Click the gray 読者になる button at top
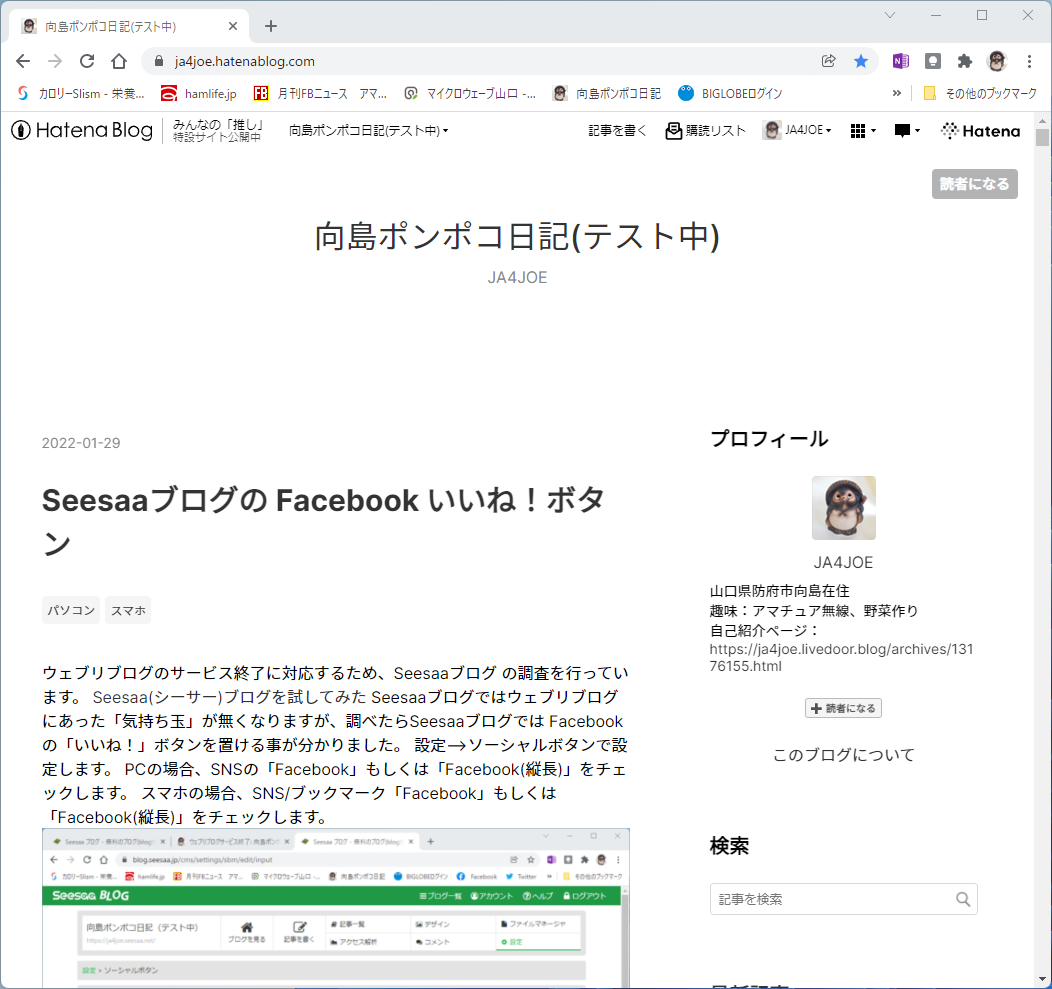Screen dimensions: 1052x989 [x=974, y=184]
